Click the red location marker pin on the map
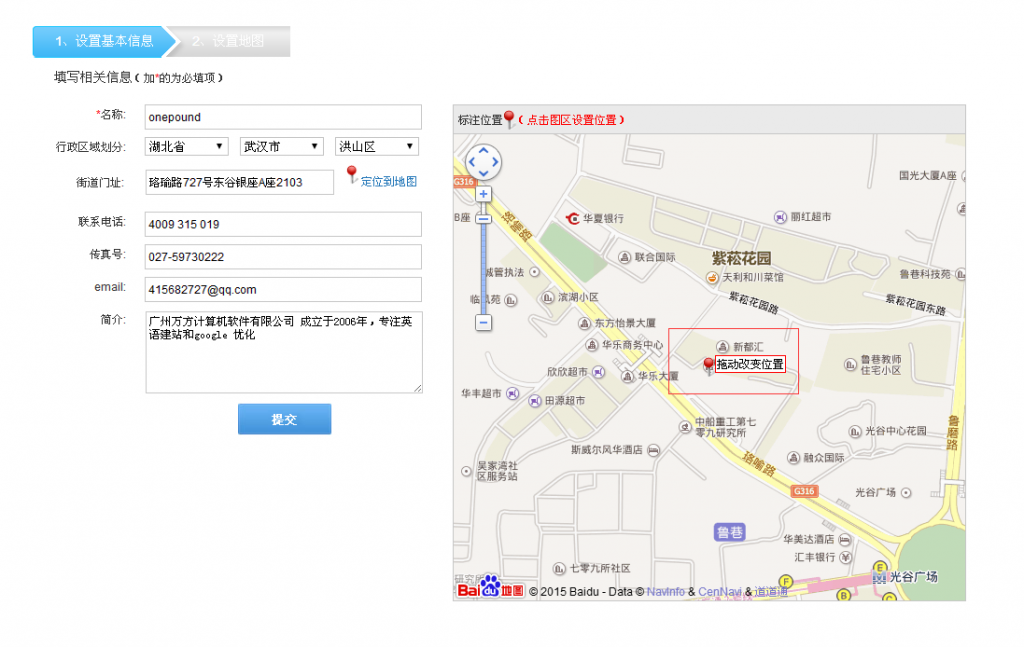Viewport: 1024px width, 647px height. click(x=709, y=365)
